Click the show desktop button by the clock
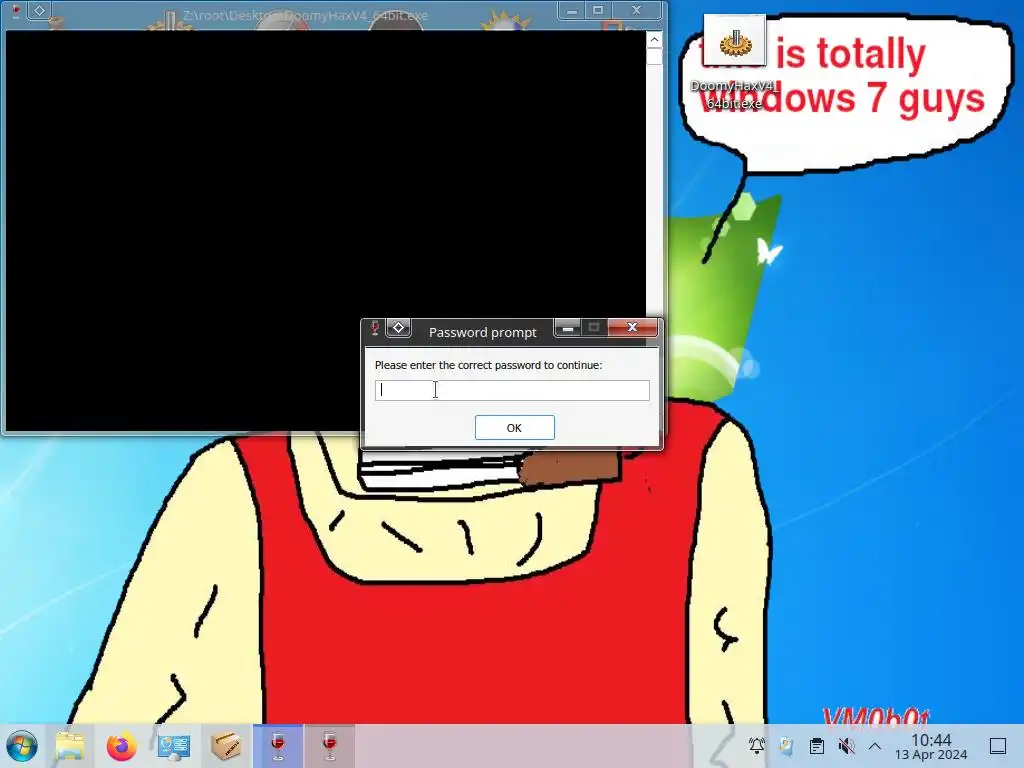The image size is (1024, 768). [998, 746]
